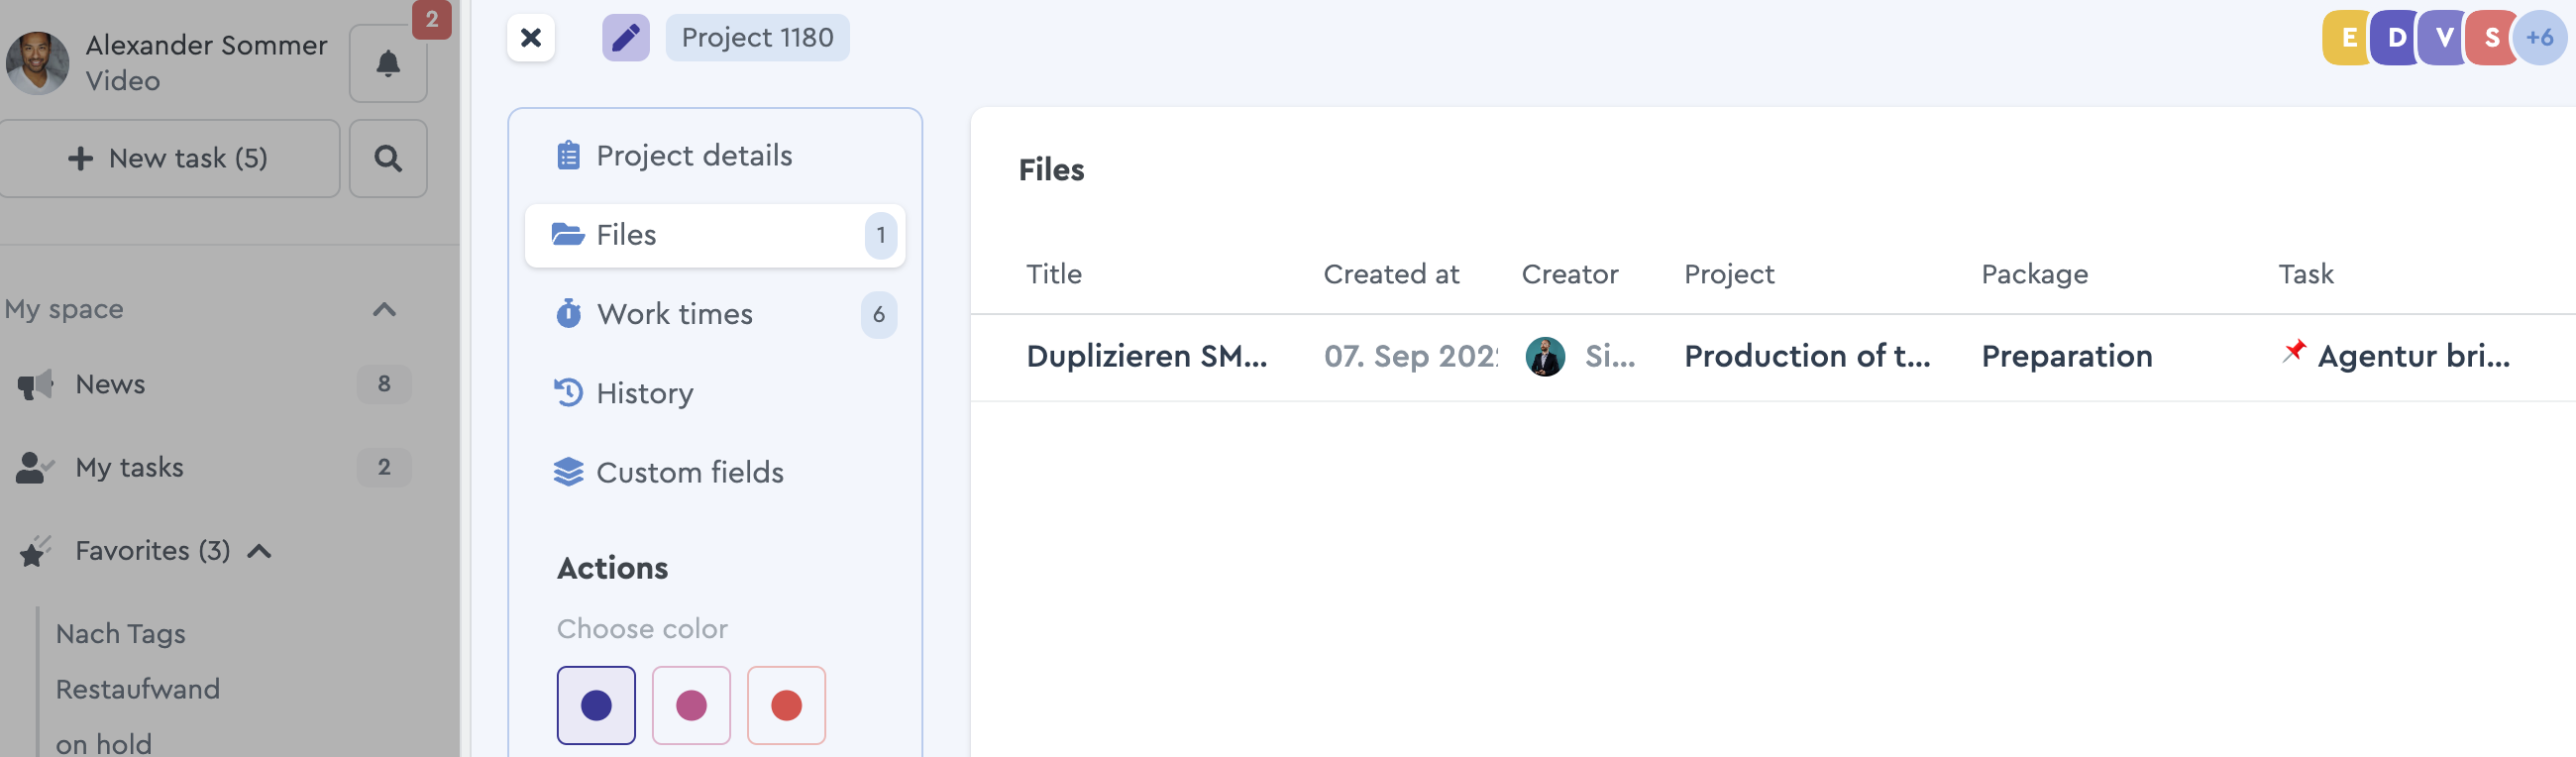This screenshot has width=2576, height=757.
Task: Select the Files tab
Action: click(x=714, y=235)
